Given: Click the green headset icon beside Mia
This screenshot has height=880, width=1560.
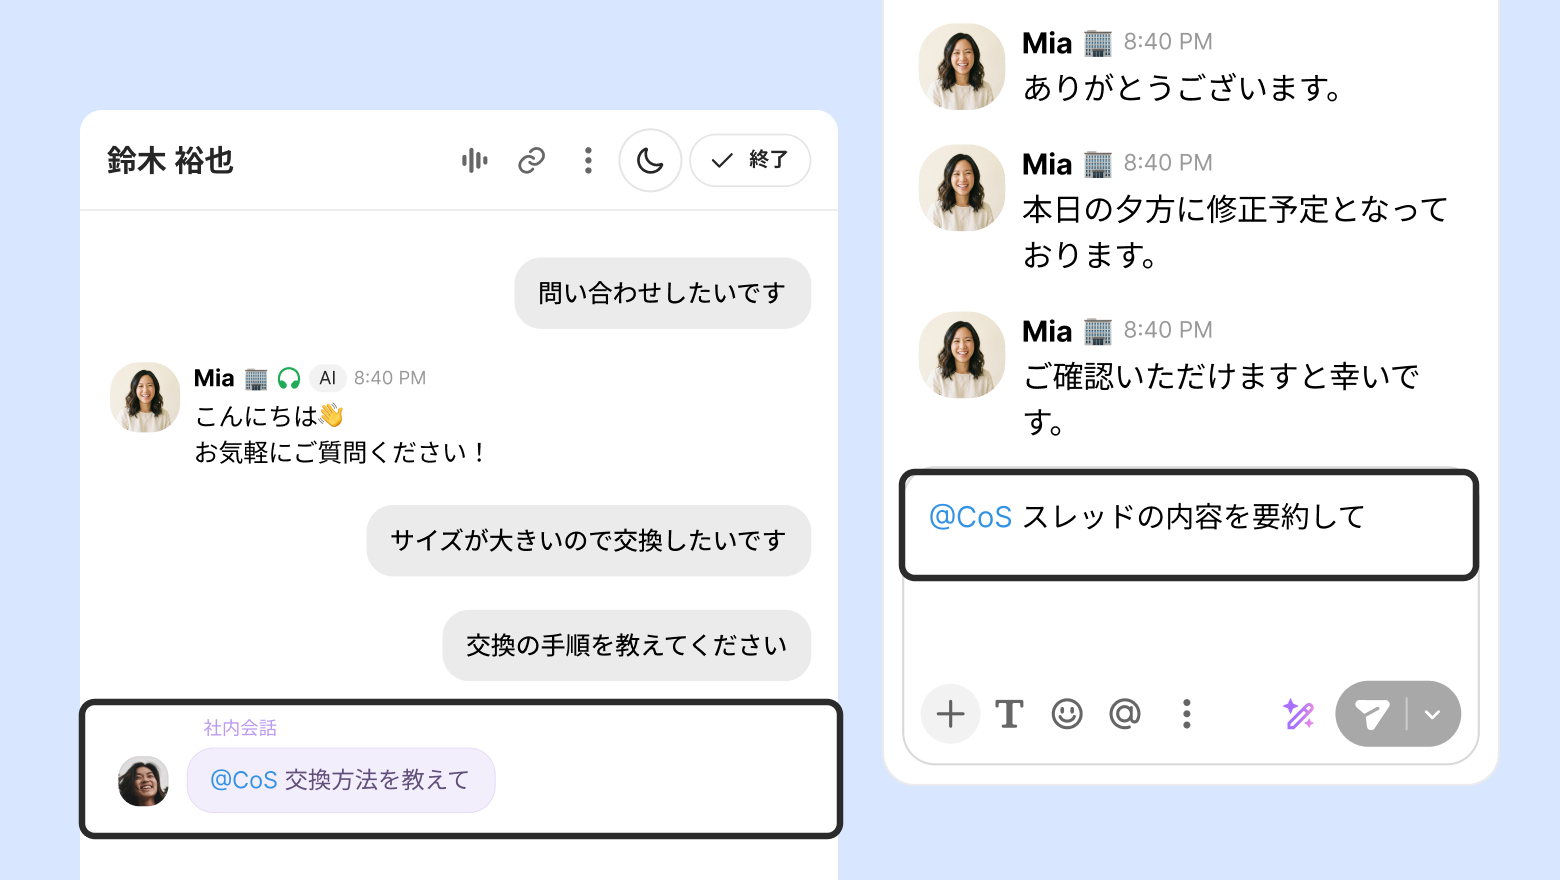Looking at the screenshot, I should pos(289,378).
